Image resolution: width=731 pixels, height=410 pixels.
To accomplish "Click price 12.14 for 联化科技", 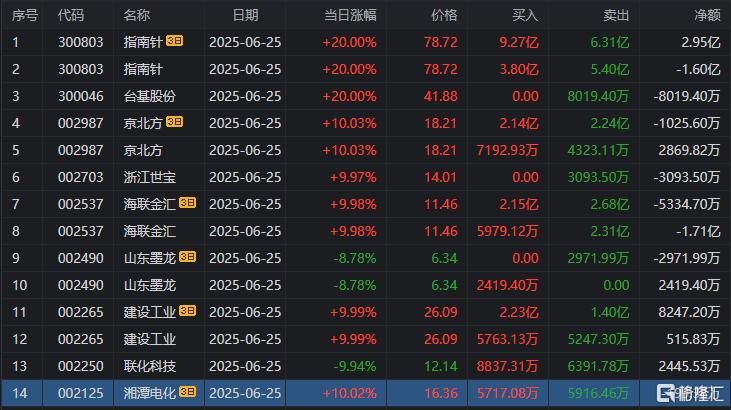I will coord(441,367).
